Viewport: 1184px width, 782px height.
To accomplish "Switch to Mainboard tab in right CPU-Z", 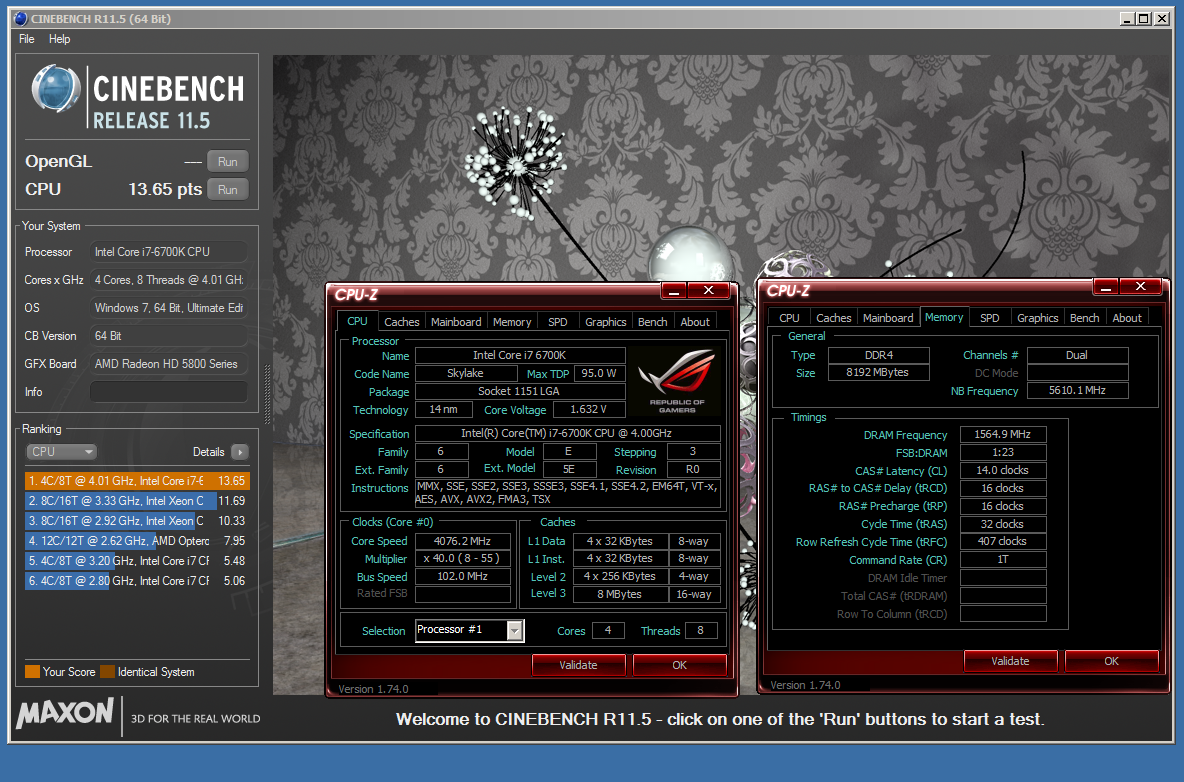I will click(888, 318).
